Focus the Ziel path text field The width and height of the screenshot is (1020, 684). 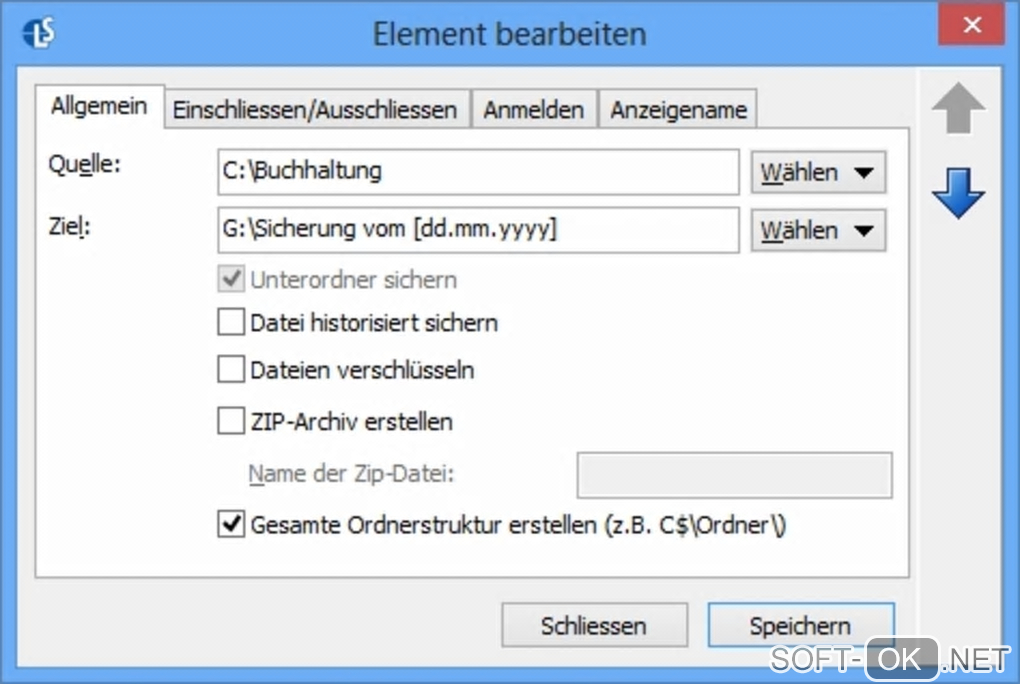tap(477, 230)
